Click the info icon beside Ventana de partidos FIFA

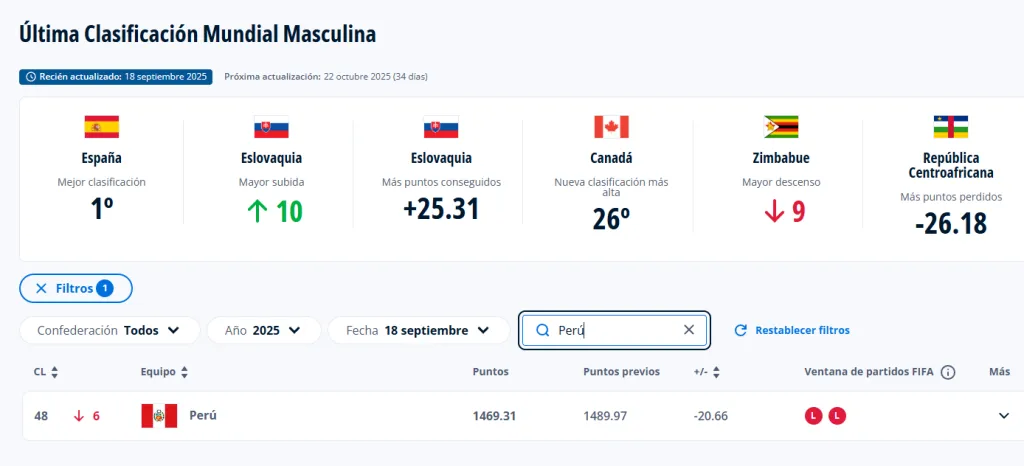pos(948,372)
